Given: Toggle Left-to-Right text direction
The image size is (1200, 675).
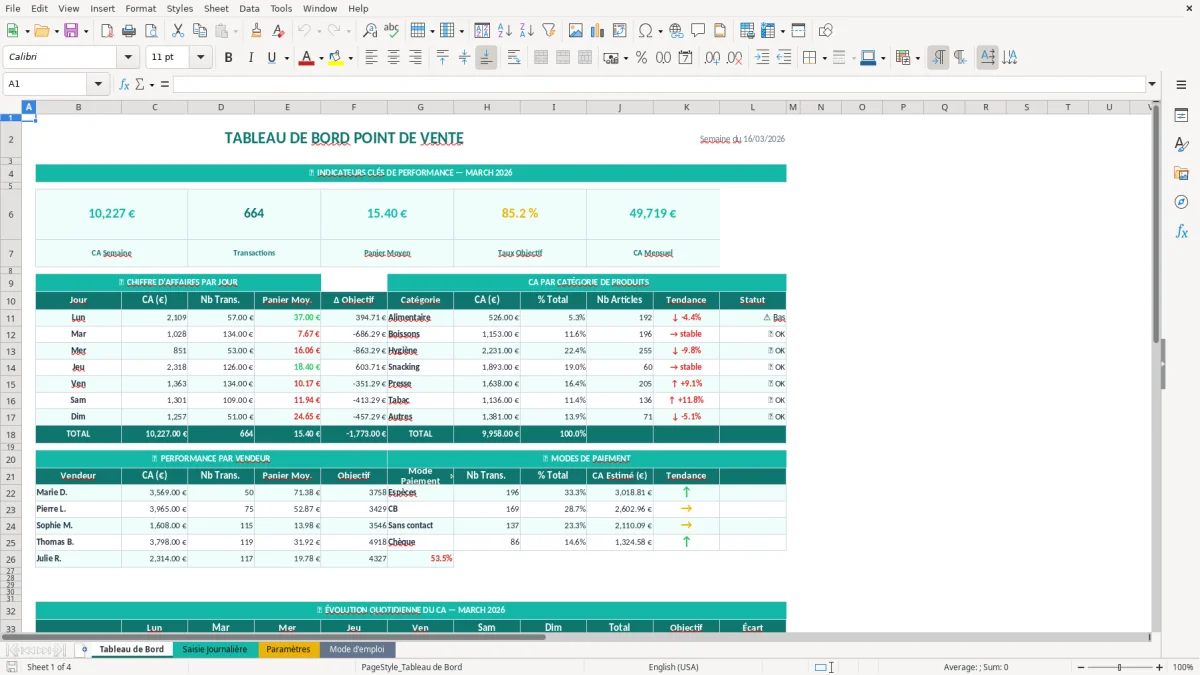Looking at the screenshot, I should tap(938, 58).
